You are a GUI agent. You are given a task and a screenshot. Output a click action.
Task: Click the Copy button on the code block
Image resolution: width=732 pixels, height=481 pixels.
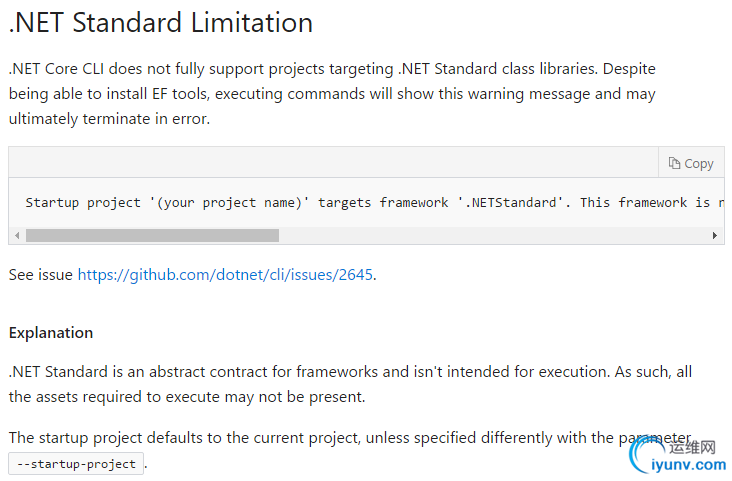pos(691,163)
